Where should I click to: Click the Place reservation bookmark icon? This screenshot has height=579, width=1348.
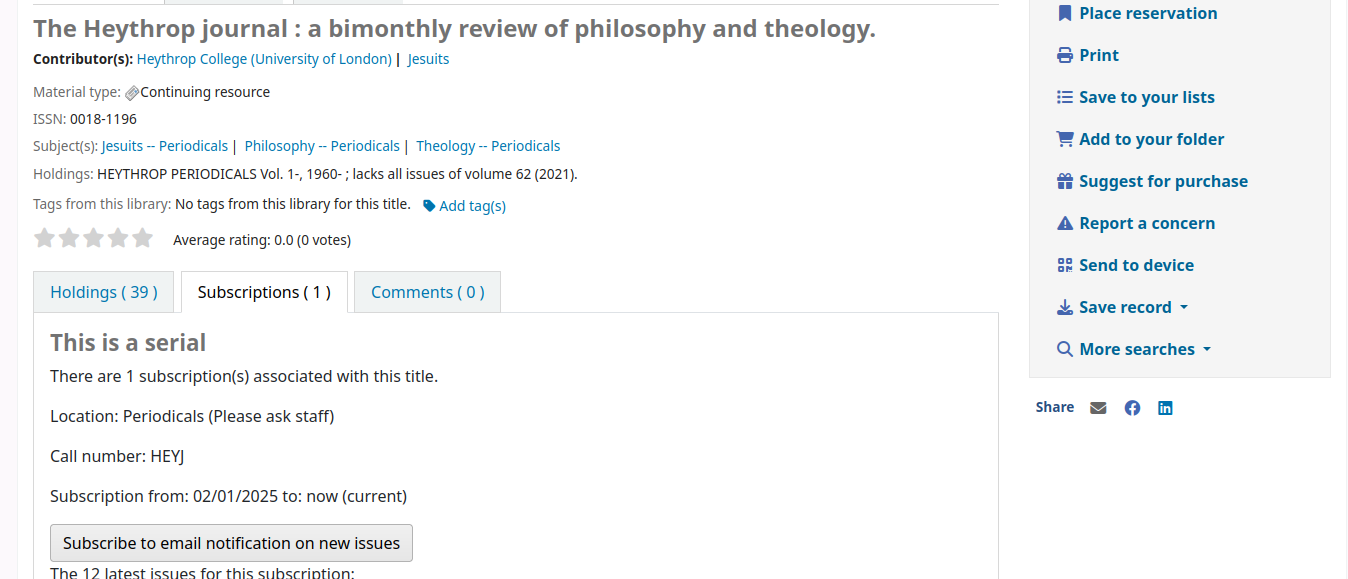pyautogui.click(x=1065, y=14)
